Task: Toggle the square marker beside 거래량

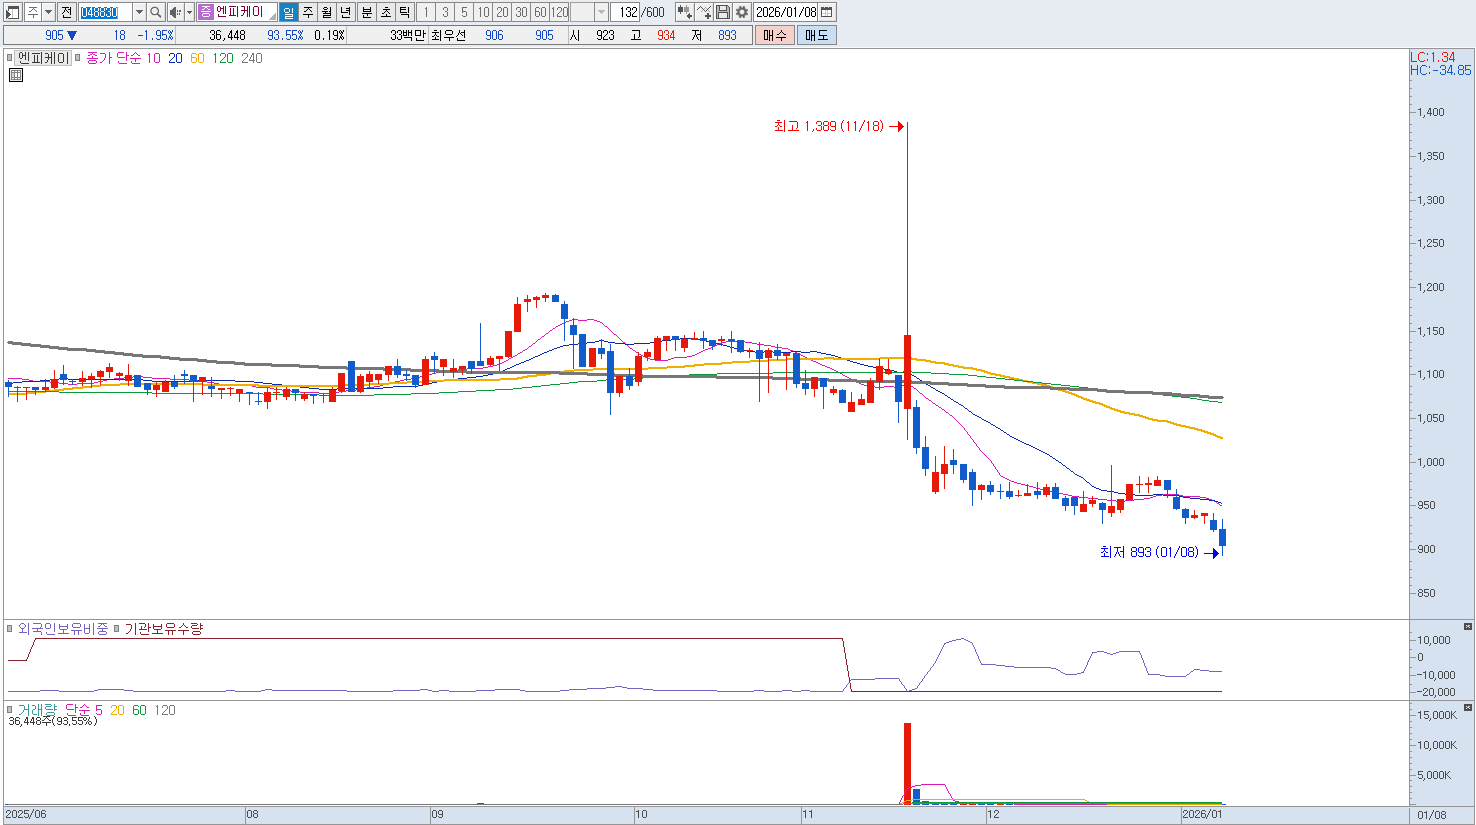Action: pos(11,710)
